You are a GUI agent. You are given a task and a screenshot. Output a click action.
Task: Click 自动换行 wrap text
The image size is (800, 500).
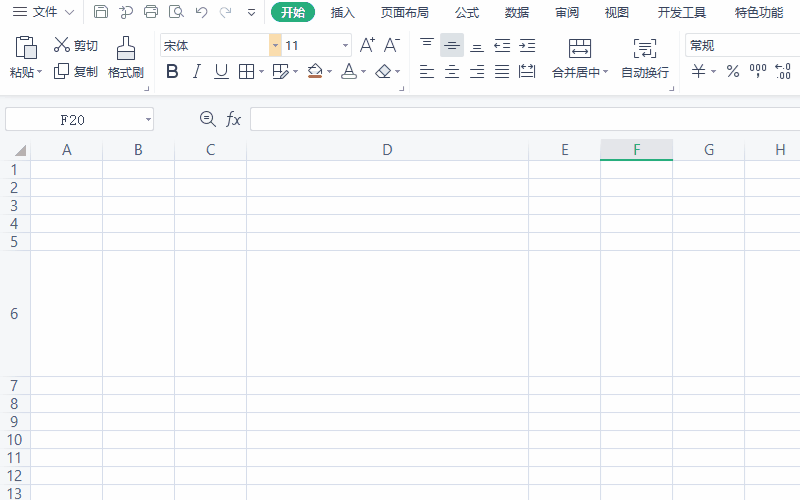coord(645,58)
